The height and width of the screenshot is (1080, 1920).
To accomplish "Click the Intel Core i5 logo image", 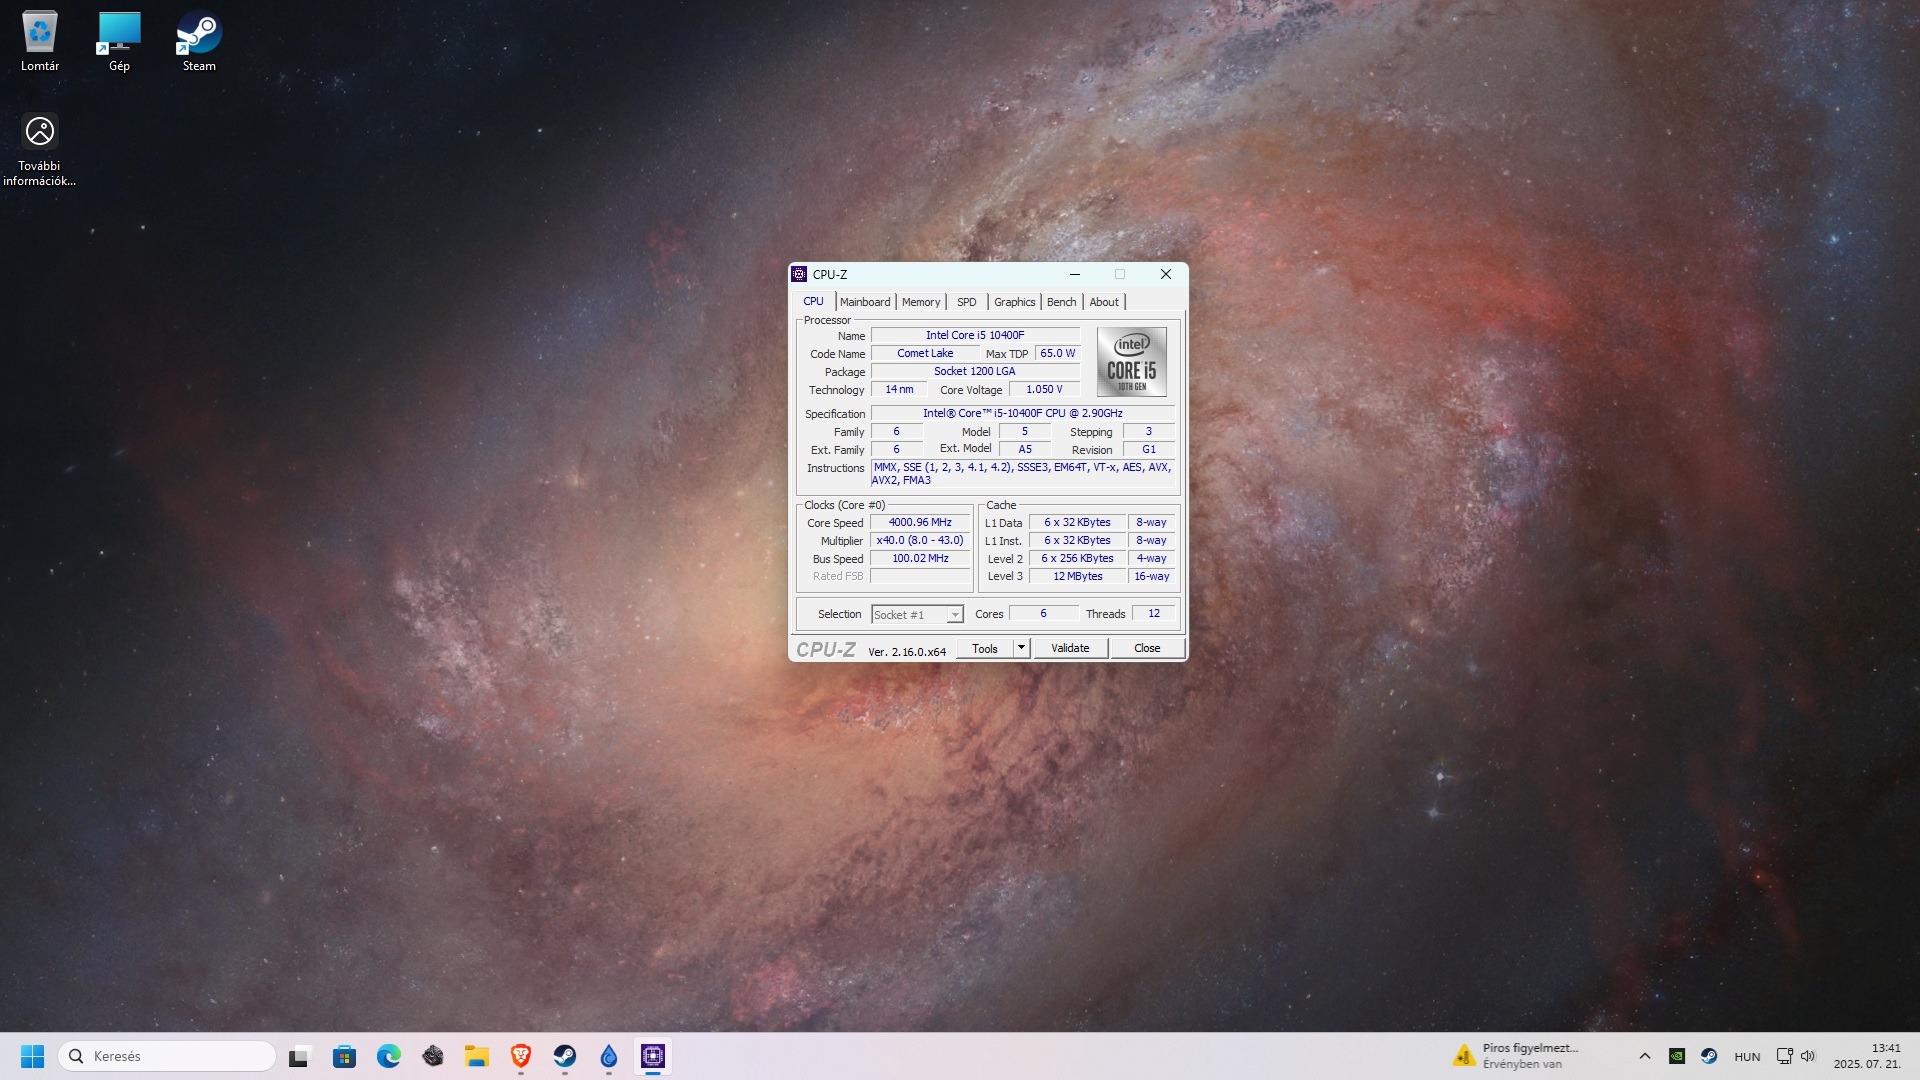I will pyautogui.click(x=1131, y=362).
